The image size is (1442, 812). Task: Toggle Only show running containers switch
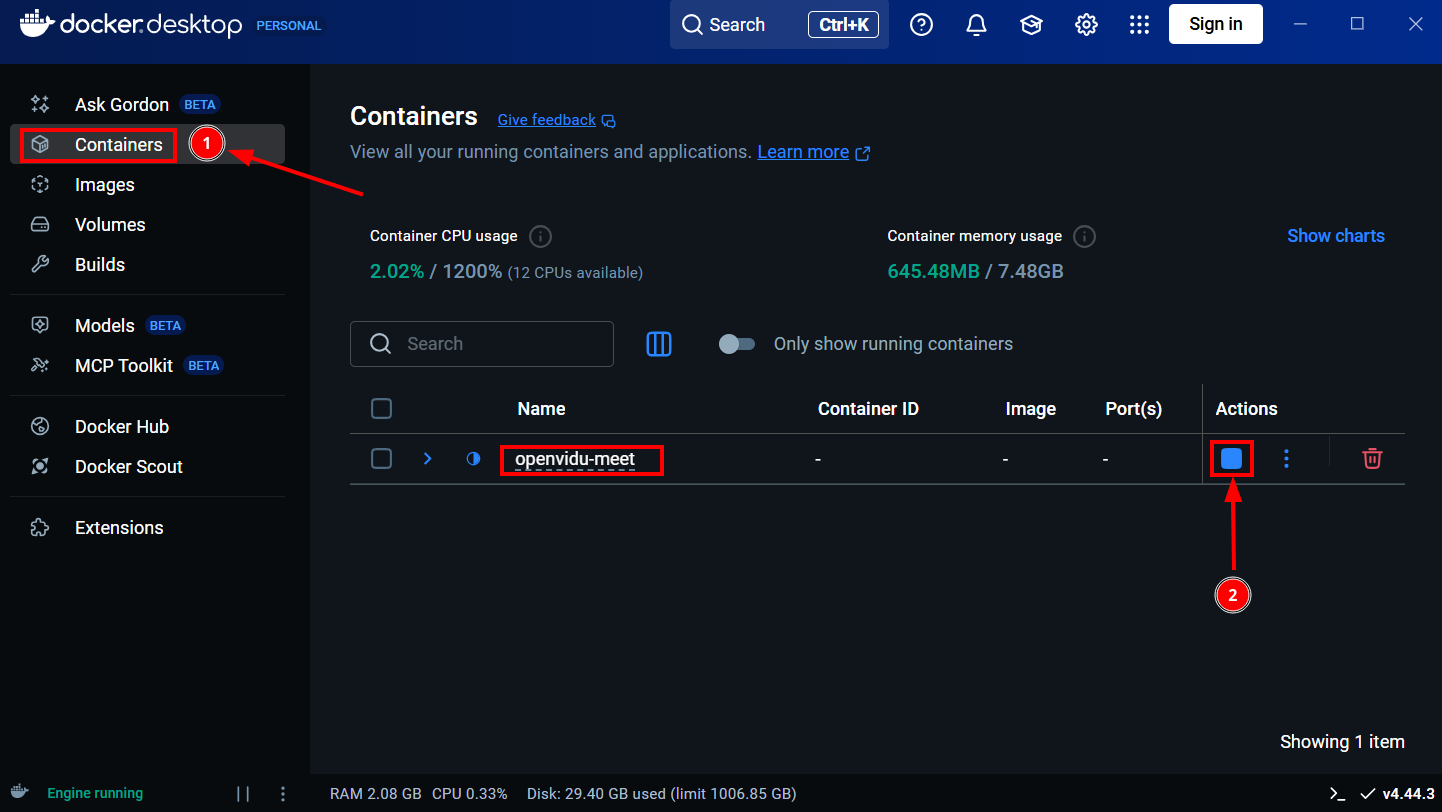[x=737, y=344]
